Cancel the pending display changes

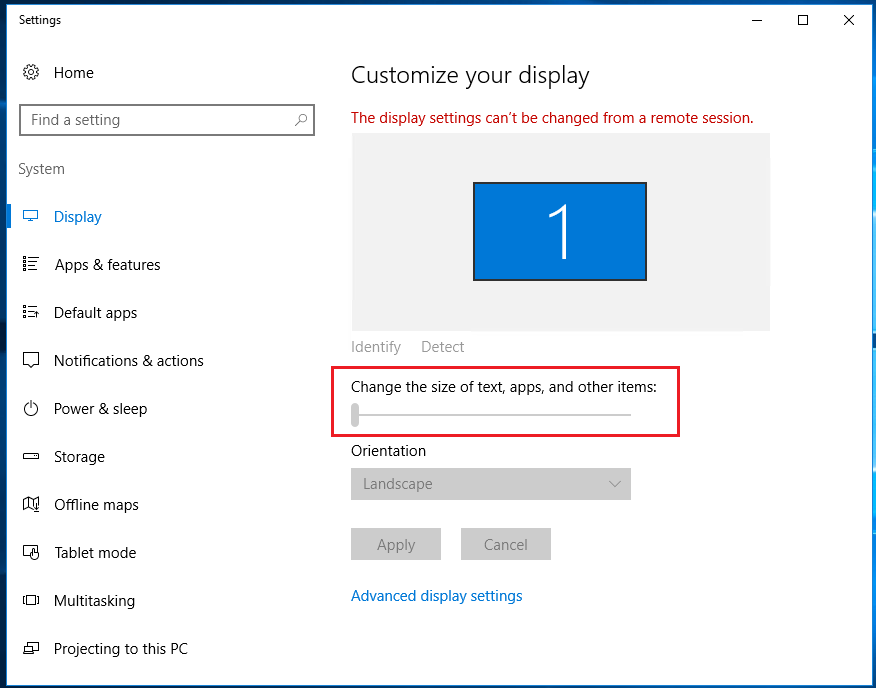505,544
